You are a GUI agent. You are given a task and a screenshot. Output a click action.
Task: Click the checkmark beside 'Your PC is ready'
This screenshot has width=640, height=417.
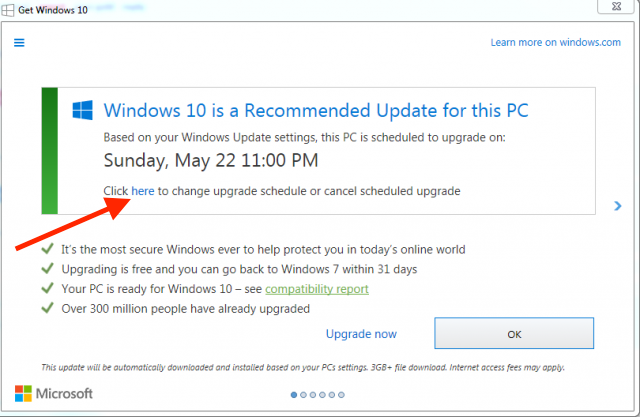(x=47, y=289)
